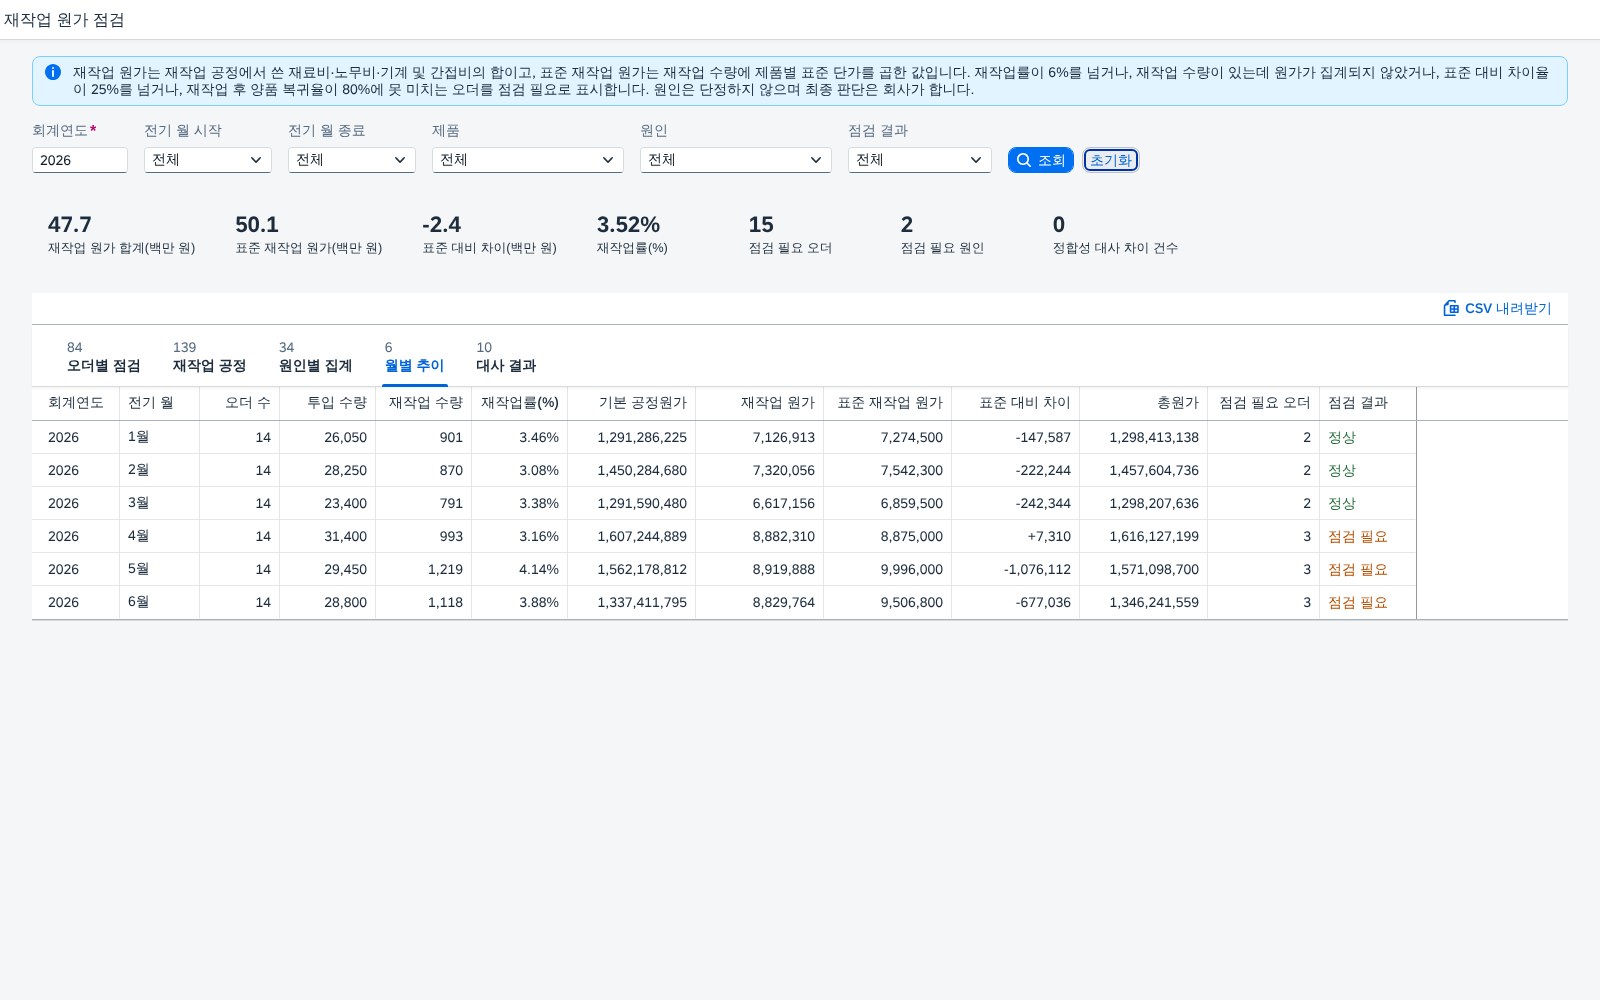Click the 정상 status in 2월 row

tap(1342, 470)
